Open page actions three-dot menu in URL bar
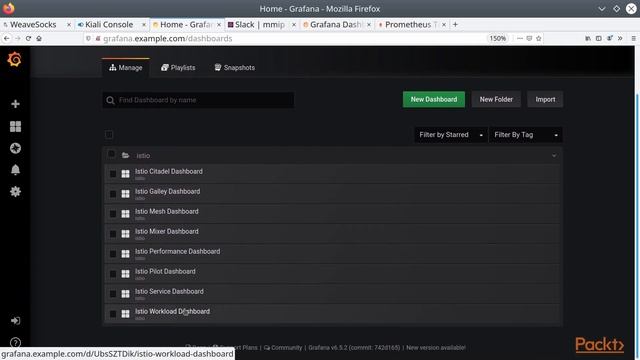 click(x=520, y=38)
